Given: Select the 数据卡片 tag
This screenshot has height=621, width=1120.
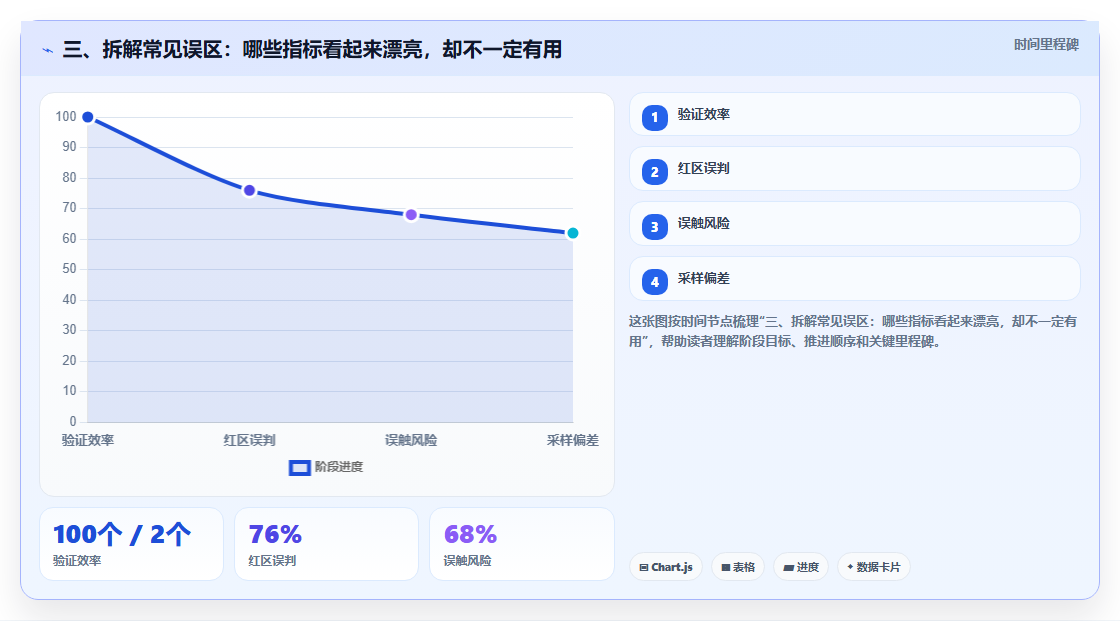Looking at the screenshot, I should click(x=874, y=567).
